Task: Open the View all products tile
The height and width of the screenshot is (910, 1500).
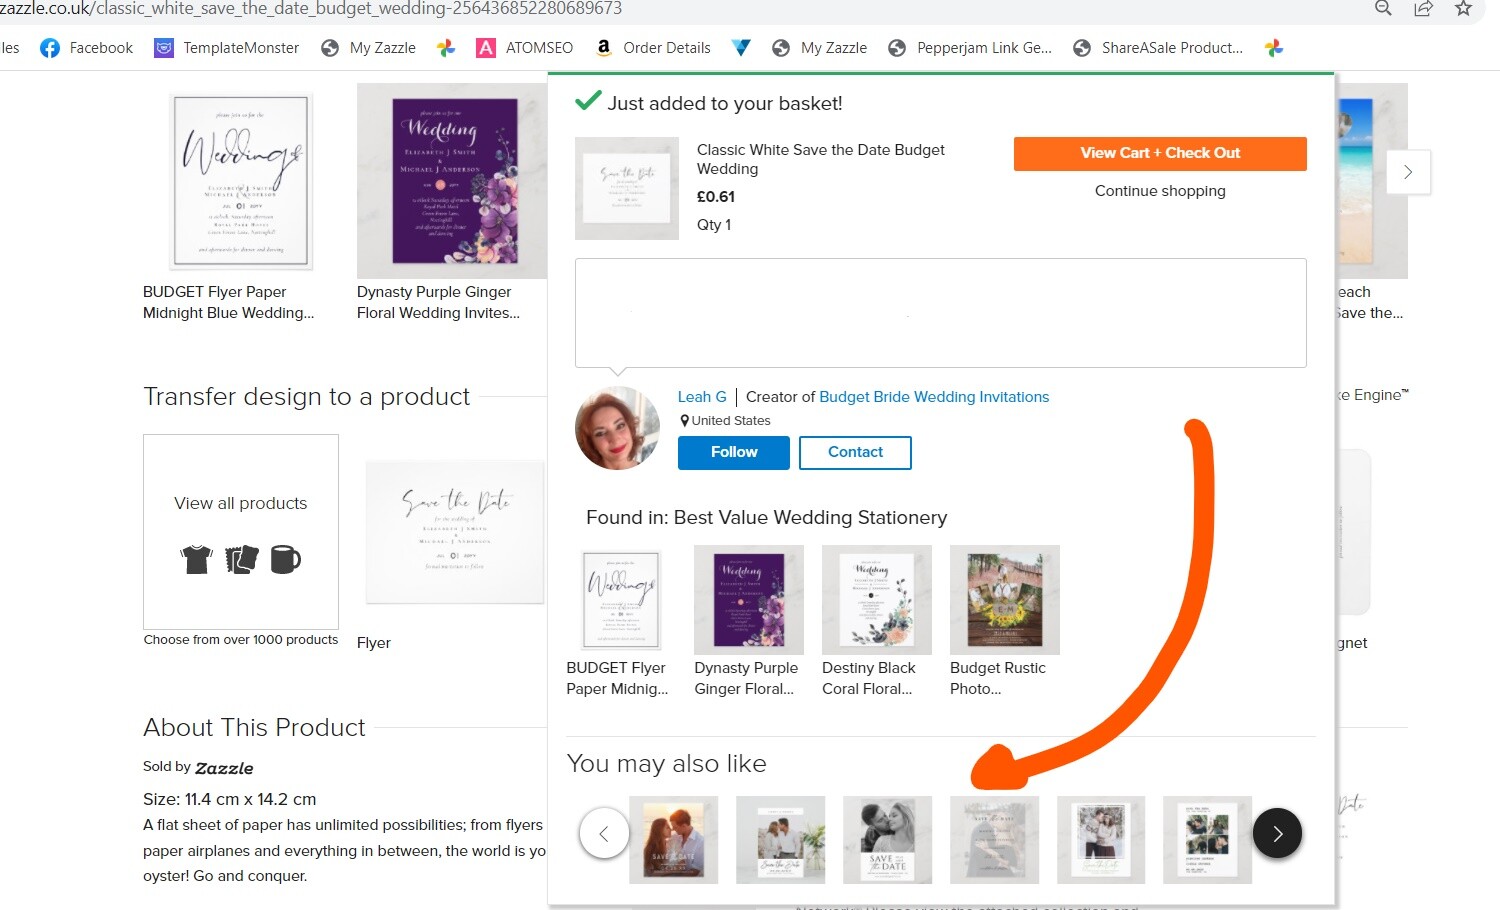Action: 241,531
